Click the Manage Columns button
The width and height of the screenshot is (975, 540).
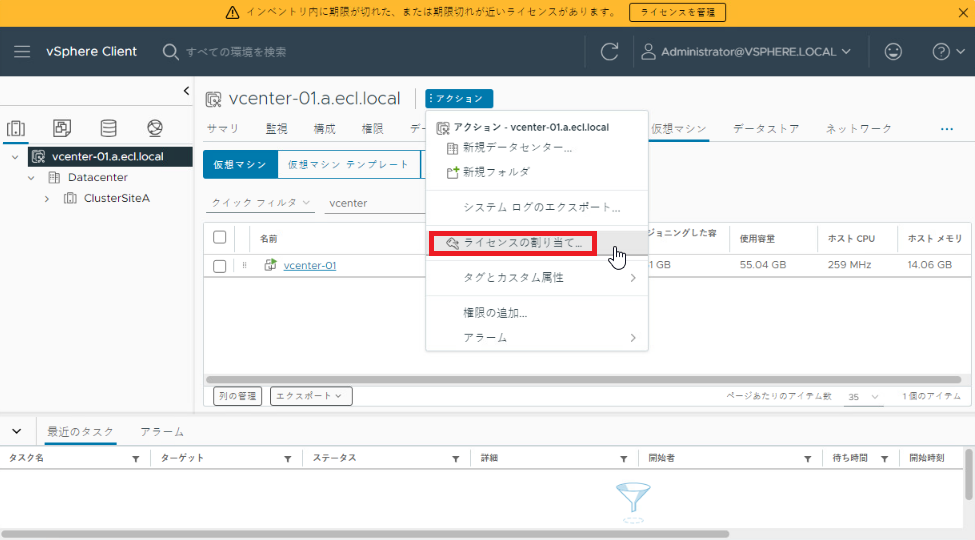tap(238, 396)
